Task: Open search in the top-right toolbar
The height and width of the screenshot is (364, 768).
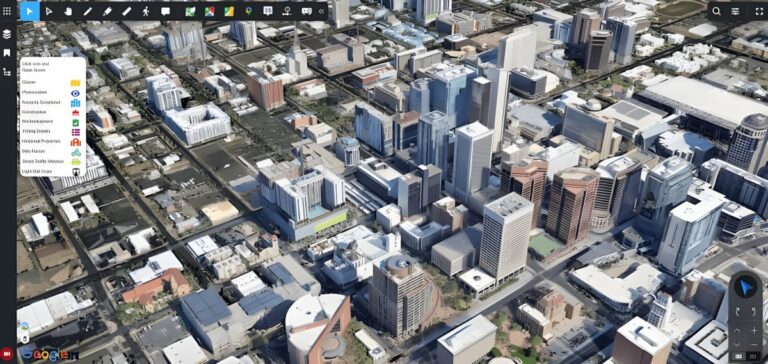Action: 716,11
